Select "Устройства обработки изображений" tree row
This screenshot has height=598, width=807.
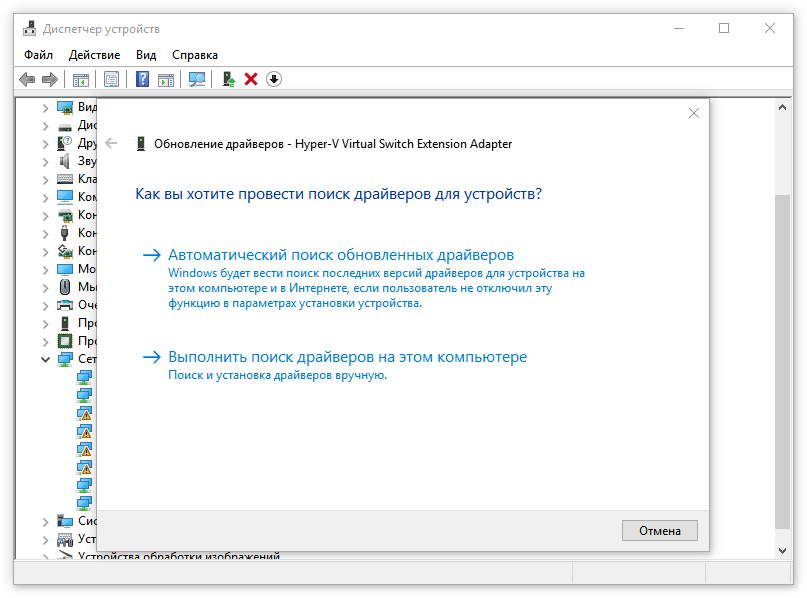point(179,555)
